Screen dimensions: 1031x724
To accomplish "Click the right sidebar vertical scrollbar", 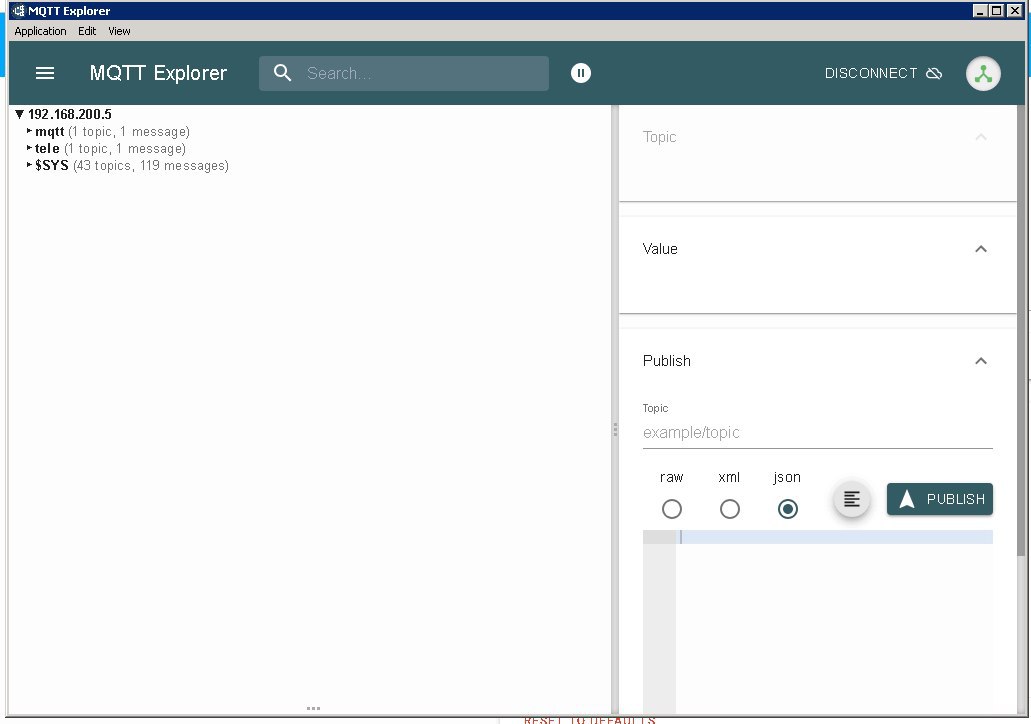I will click(1020, 329).
